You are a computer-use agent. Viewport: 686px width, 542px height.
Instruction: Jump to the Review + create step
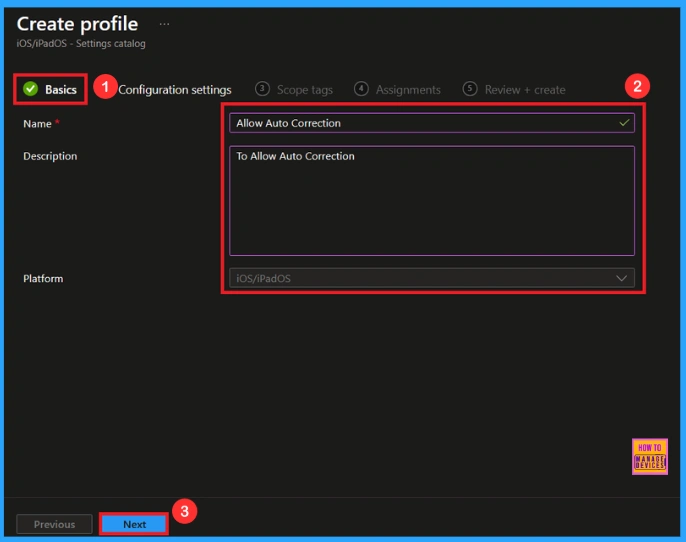(x=514, y=90)
